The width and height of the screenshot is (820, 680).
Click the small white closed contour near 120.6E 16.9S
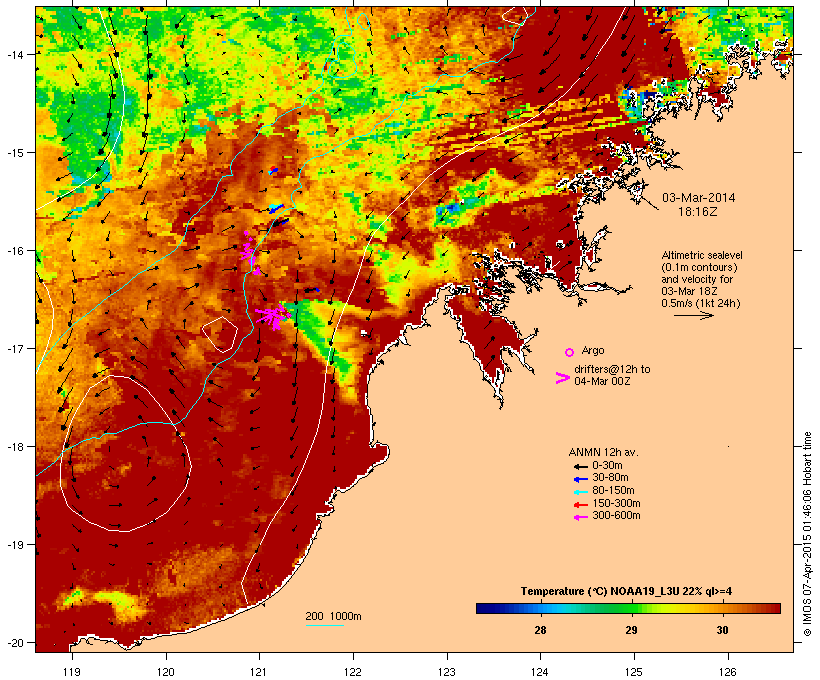pyautogui.click(x=220, y=334)
